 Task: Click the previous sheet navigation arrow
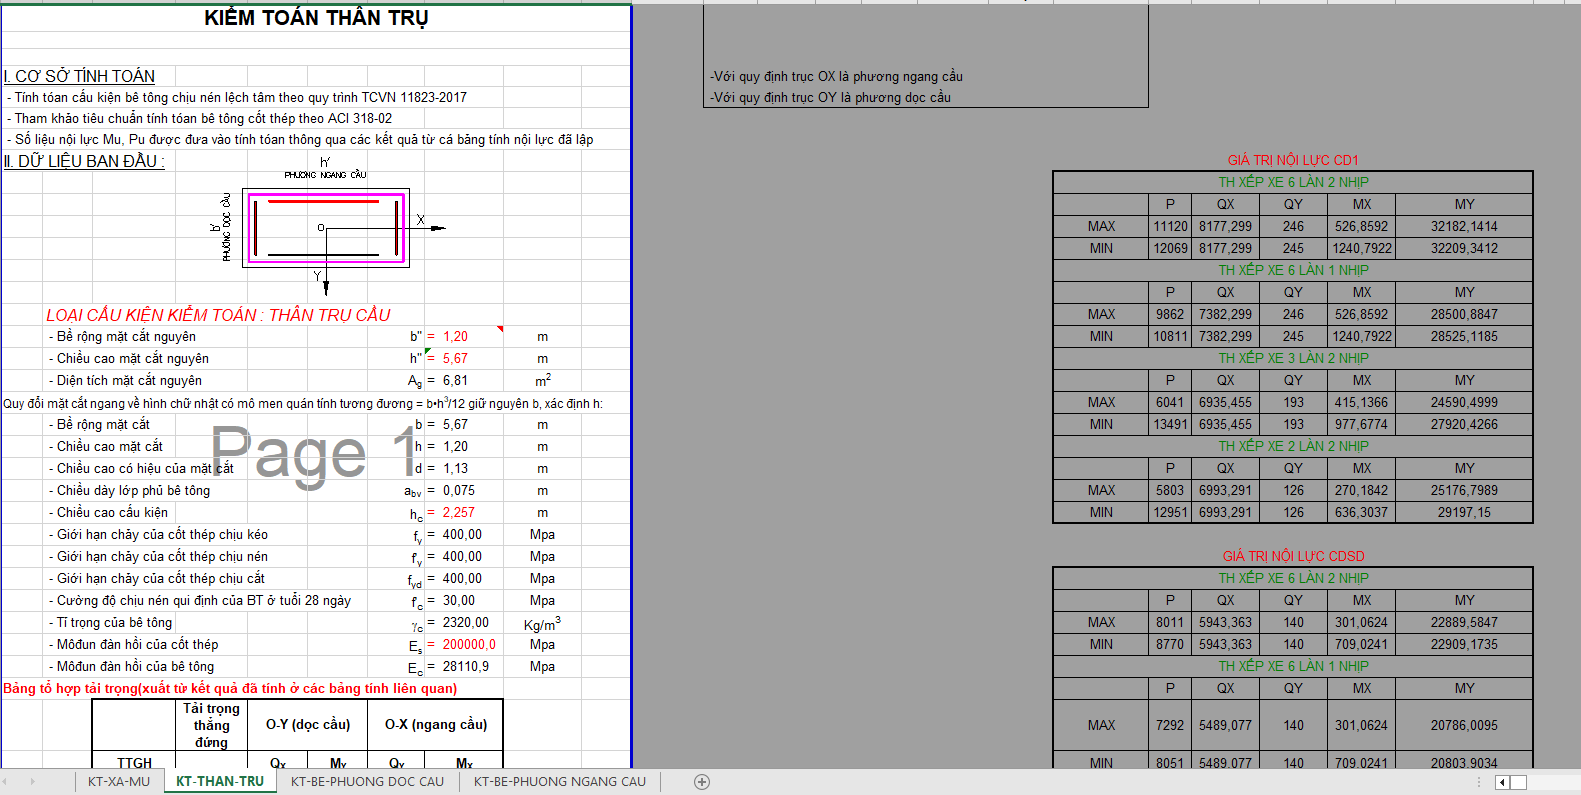click(8, 782)
